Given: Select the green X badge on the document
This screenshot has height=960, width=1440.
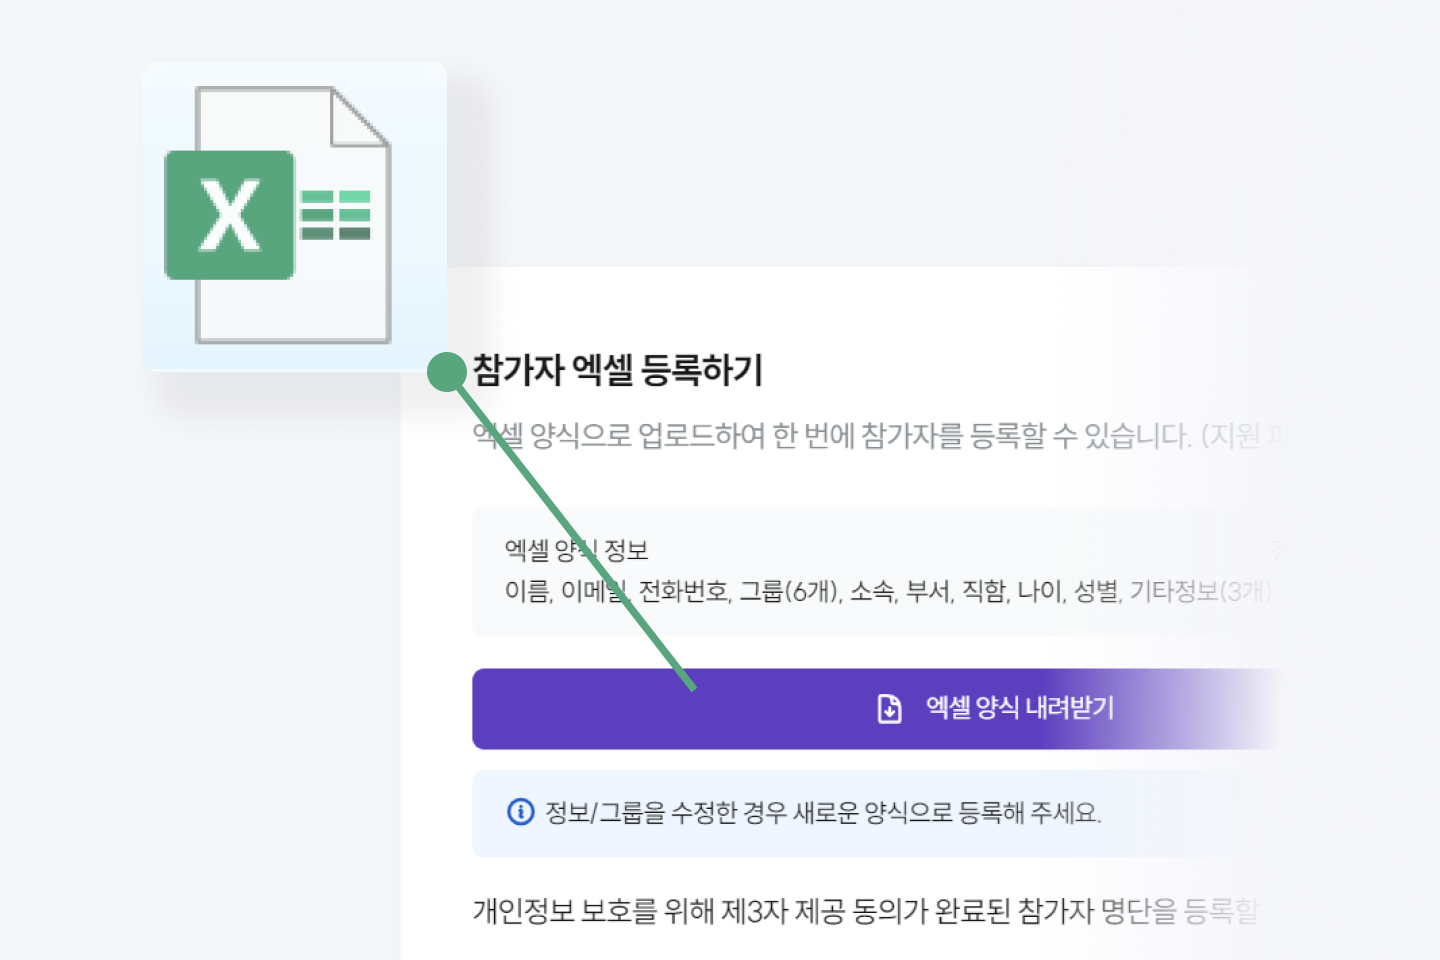Looking at the screenshot, I should tap(230, 215).
